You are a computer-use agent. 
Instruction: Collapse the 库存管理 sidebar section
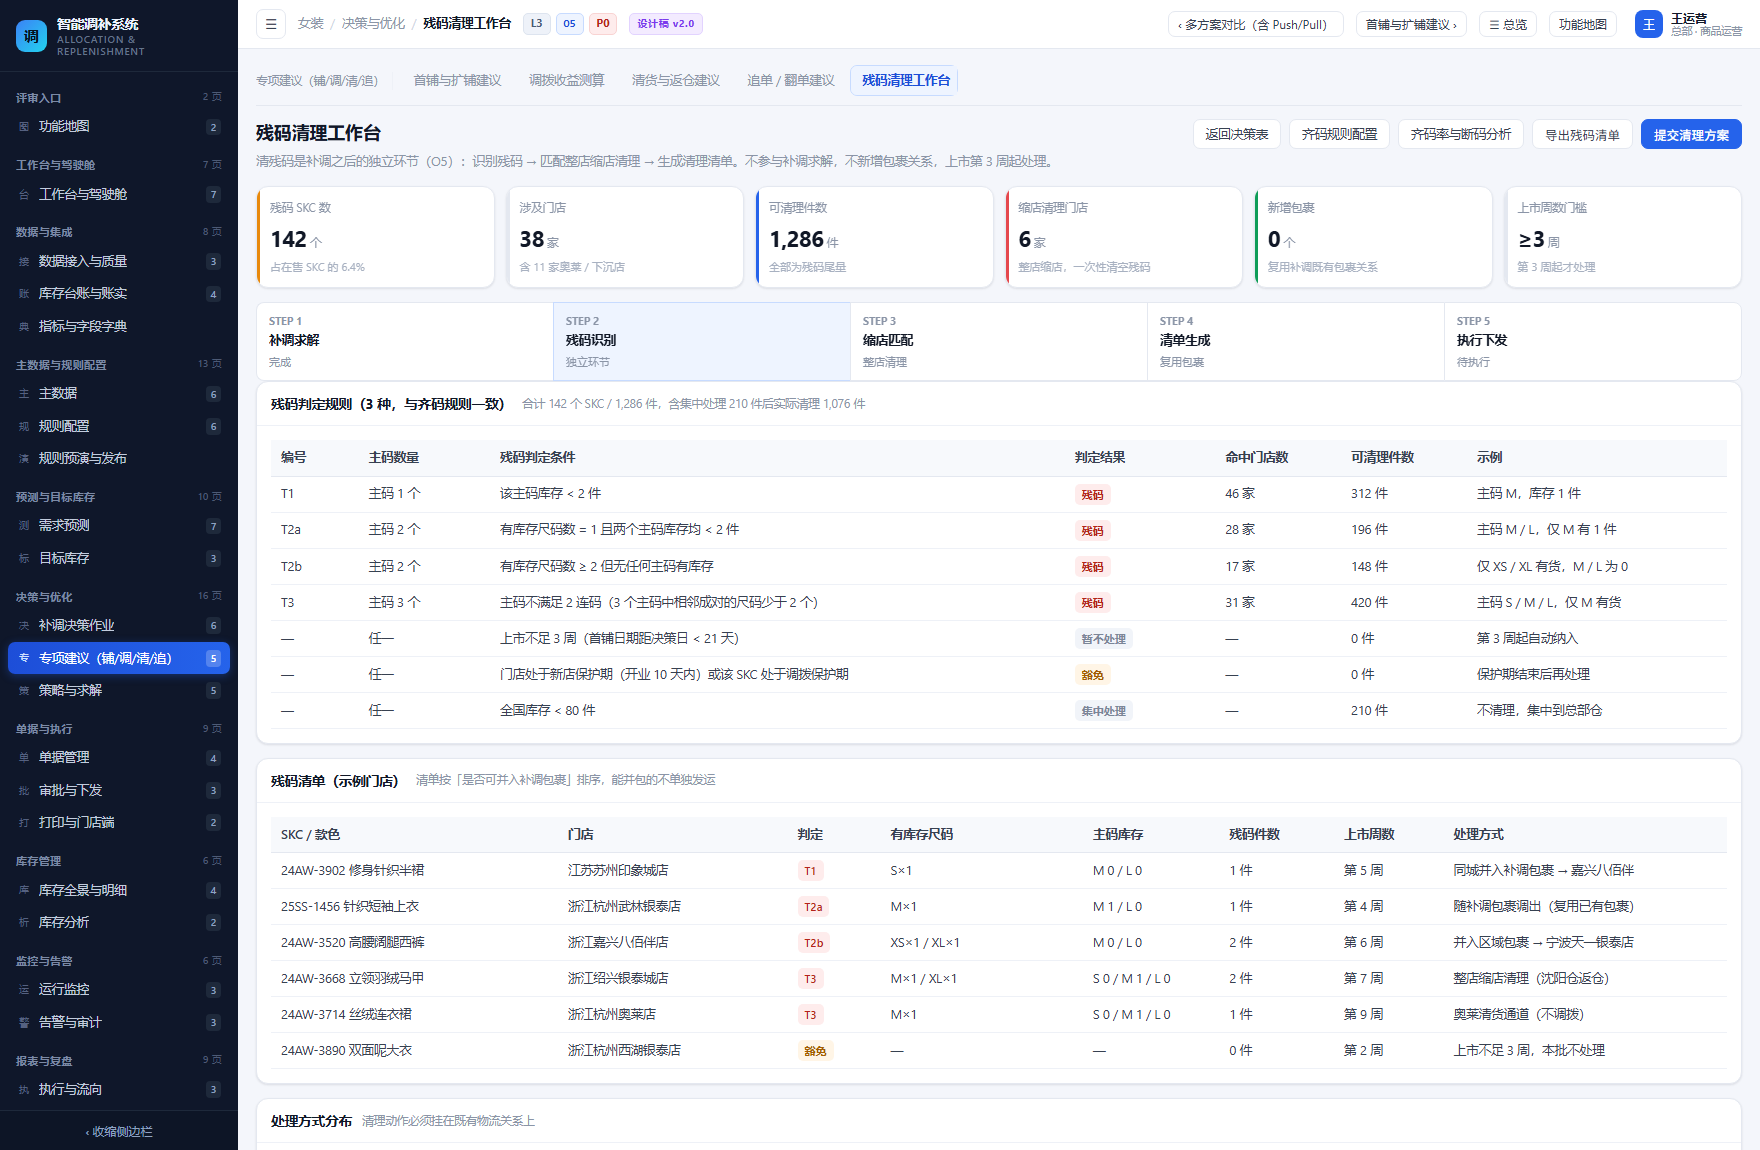[119, 861]
